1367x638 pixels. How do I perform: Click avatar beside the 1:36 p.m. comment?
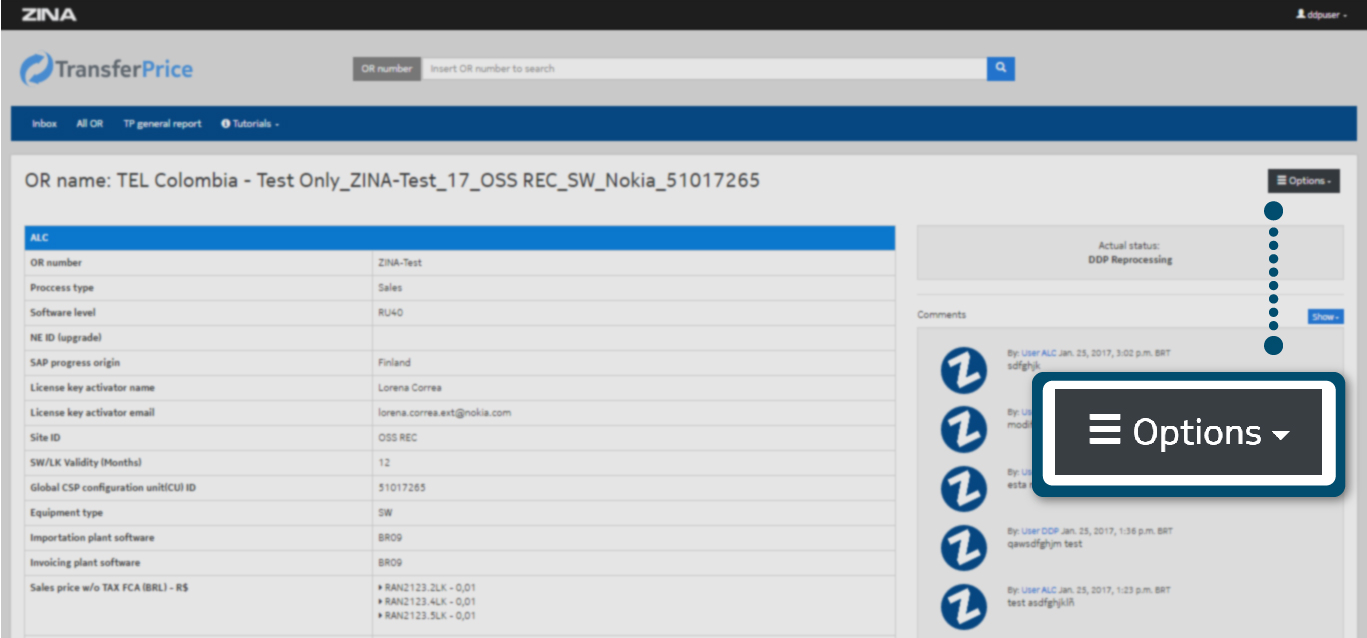pyautogui.click(x=964, y=547)
